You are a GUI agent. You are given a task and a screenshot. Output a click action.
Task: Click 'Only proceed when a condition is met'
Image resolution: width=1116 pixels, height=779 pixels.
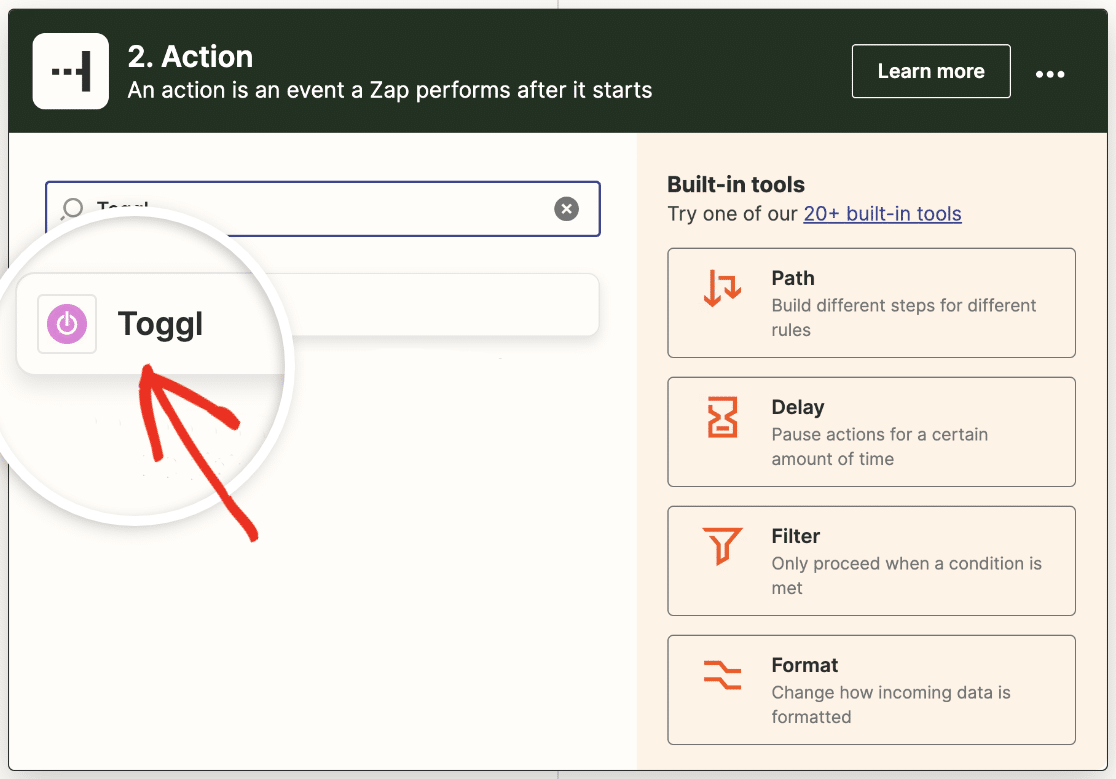(907, 576)
